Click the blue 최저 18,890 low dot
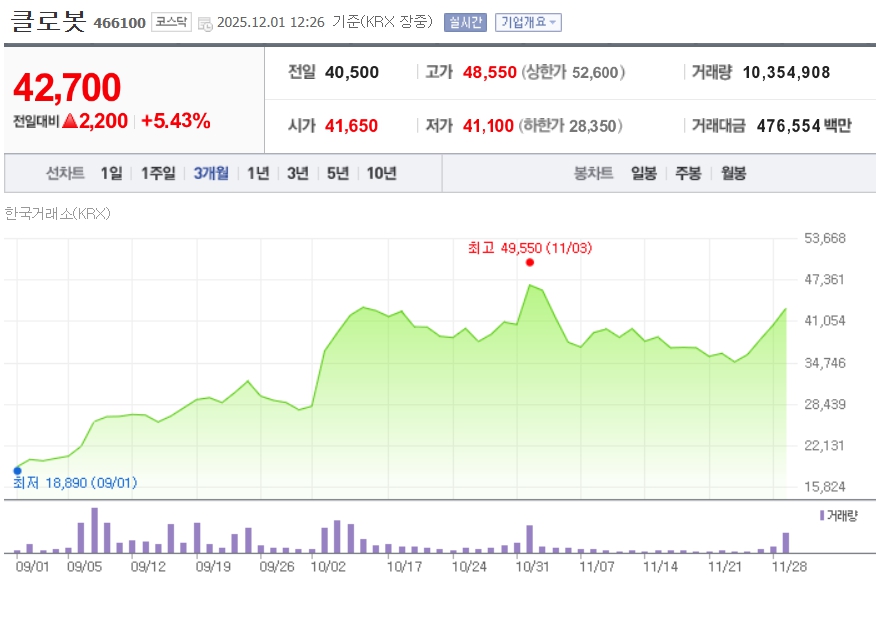Image resolution: width=876 pixels, height=639 pixels. [17, 470]
